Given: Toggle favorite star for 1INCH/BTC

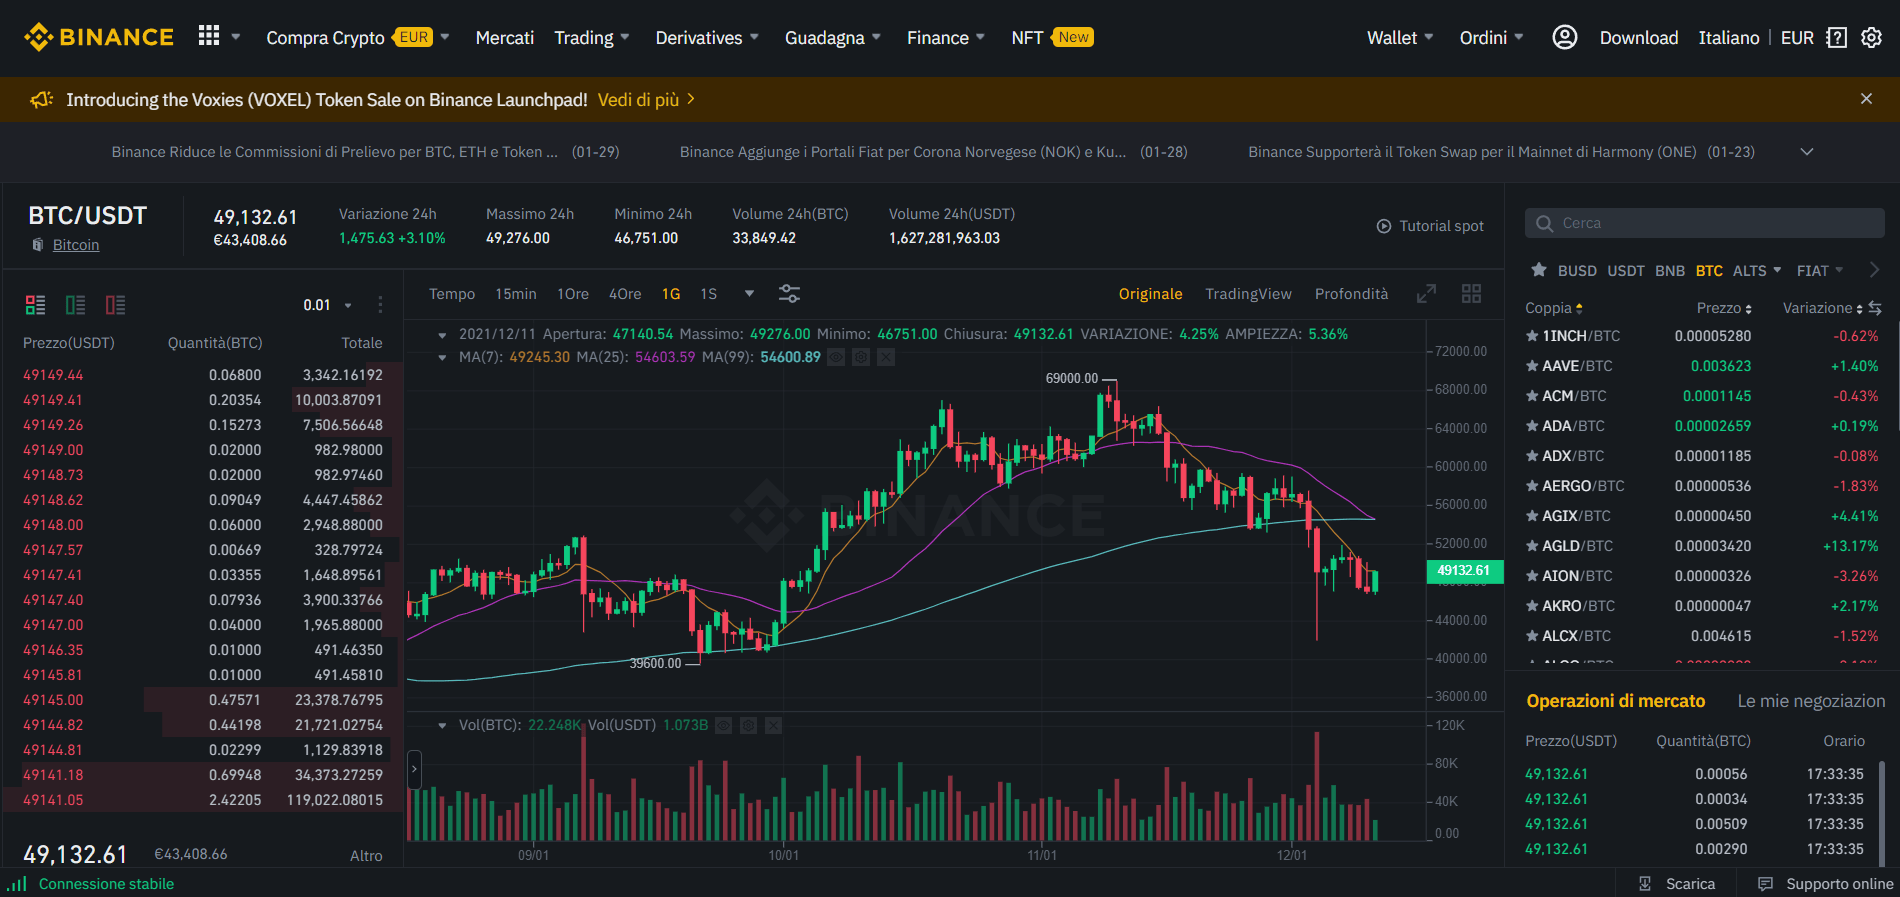Looking at the screenshot, I should (1532, 336).
